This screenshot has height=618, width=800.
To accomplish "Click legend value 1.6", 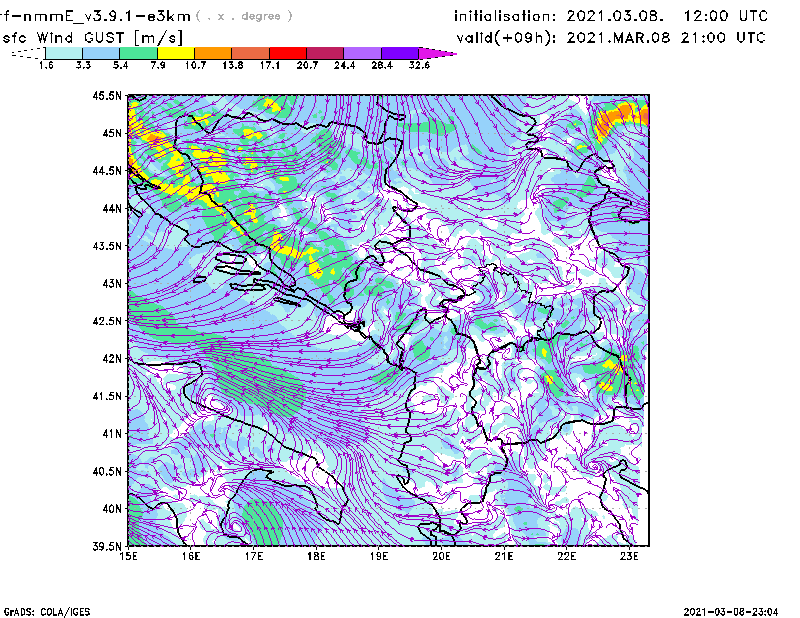I will pyautogui.click(x=46, y=65).
